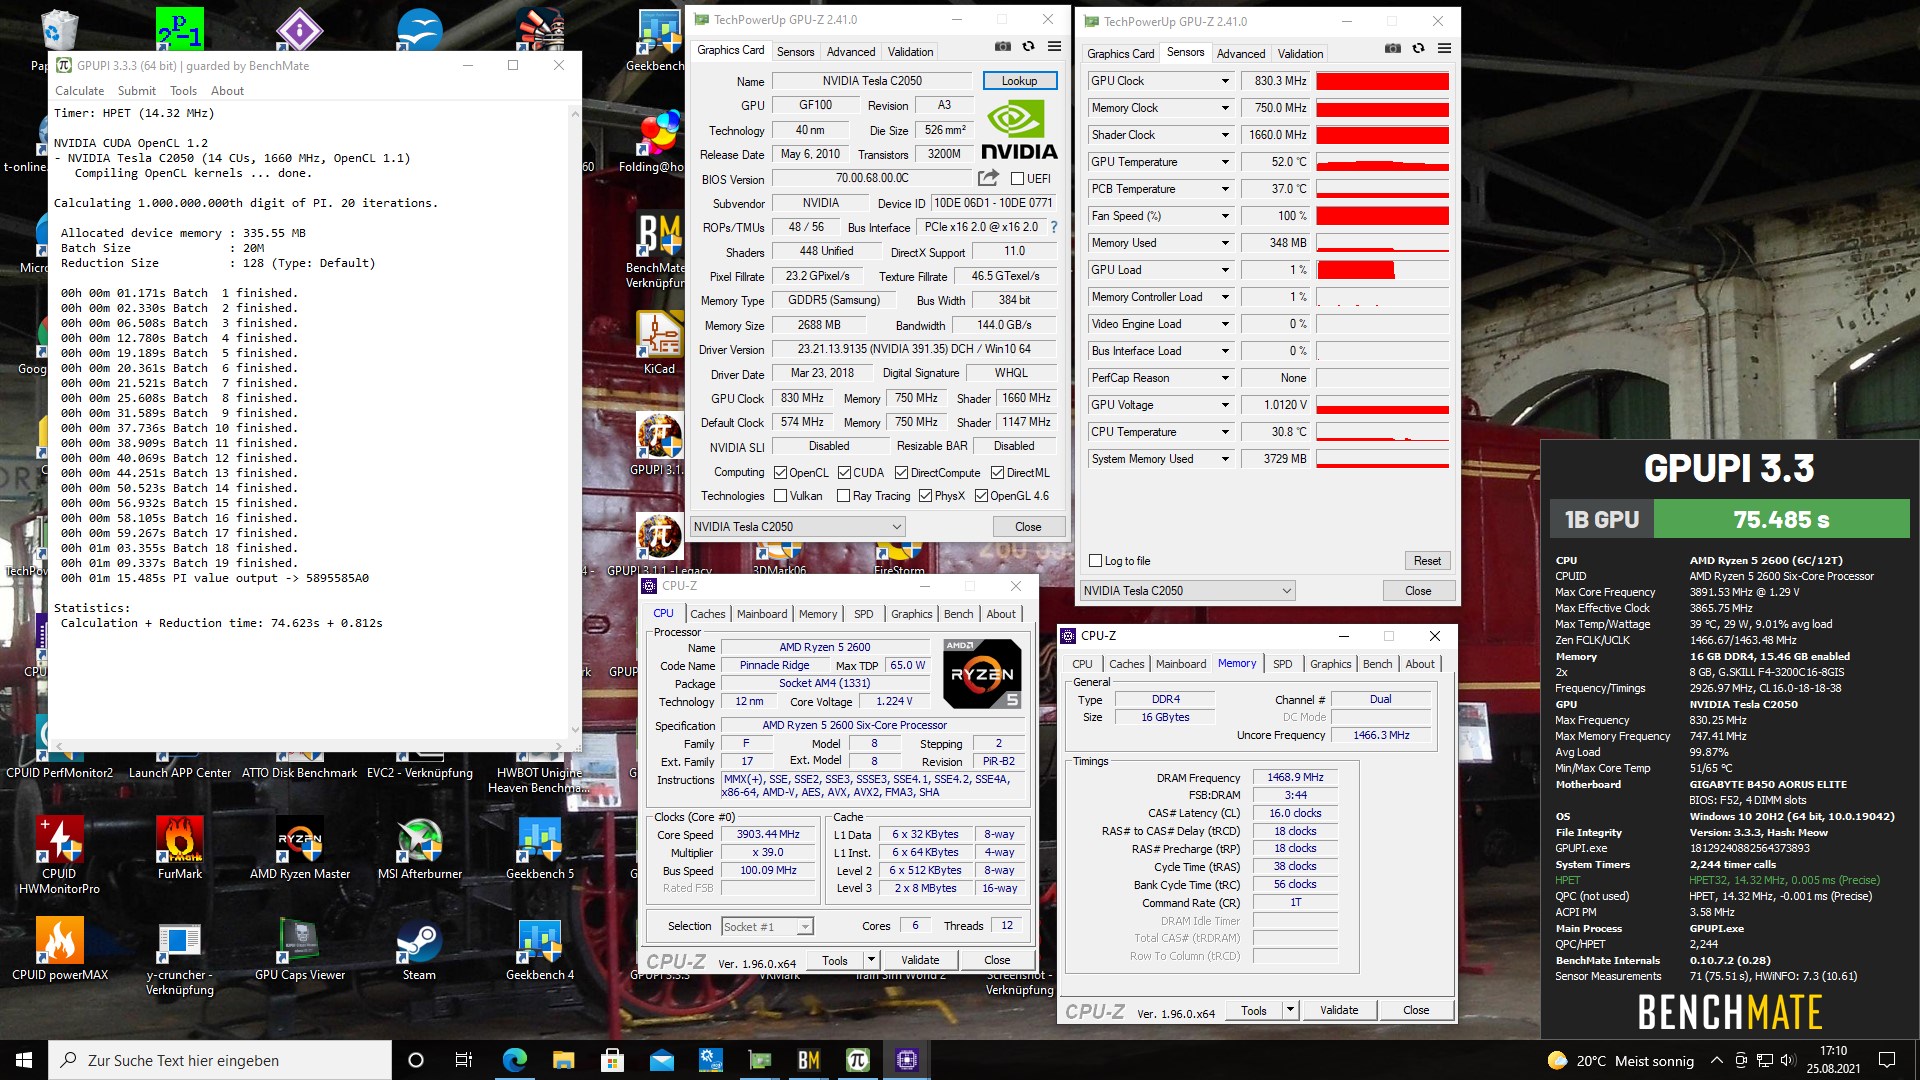Image resolution: width=1920 pixels, height=1080 pixels.
Task: Switch to Advanced tab in GPU-Z Graphics Card window
Action: [x=851, y=52]
